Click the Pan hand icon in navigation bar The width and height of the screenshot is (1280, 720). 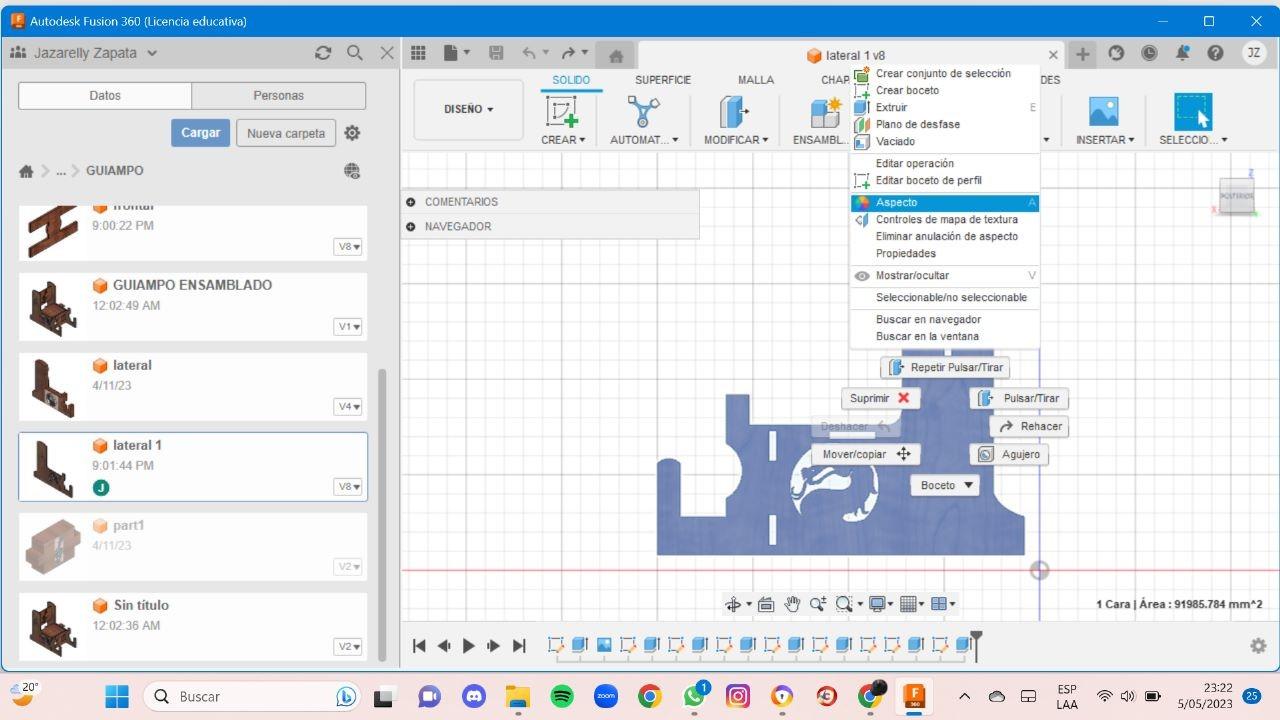pos(792,604)
